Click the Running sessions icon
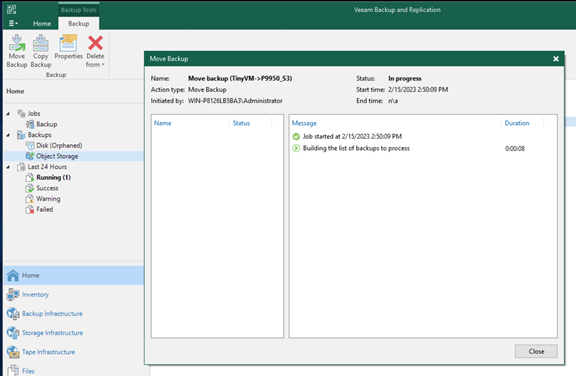This screenshot has height=376, width=576. (30, 177)
